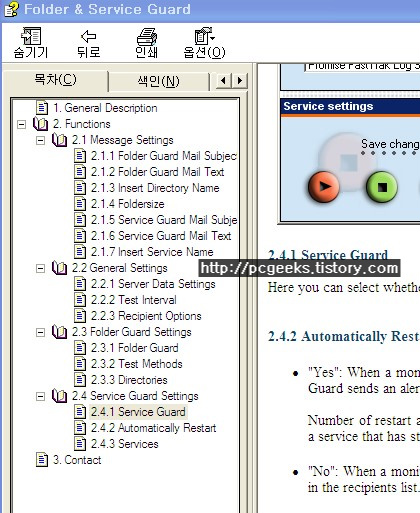Click page icon beside 2.2.1 Server Data Settings

pyautogui.click(x=80, y=284)
